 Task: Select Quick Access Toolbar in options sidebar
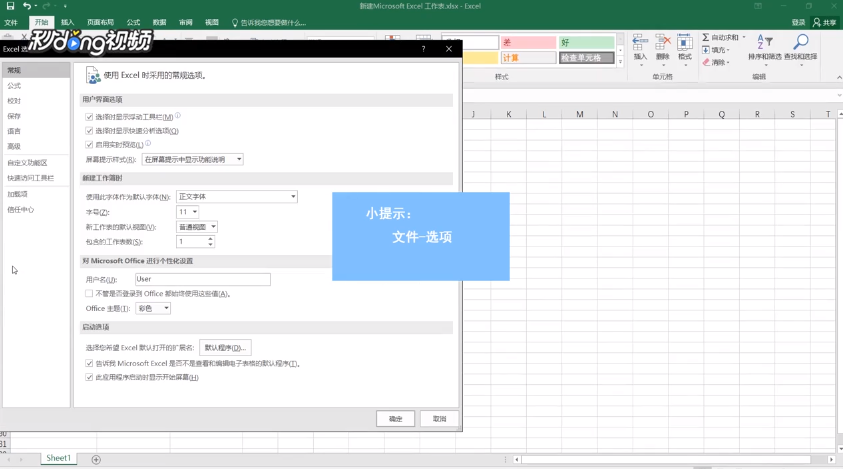36,177
